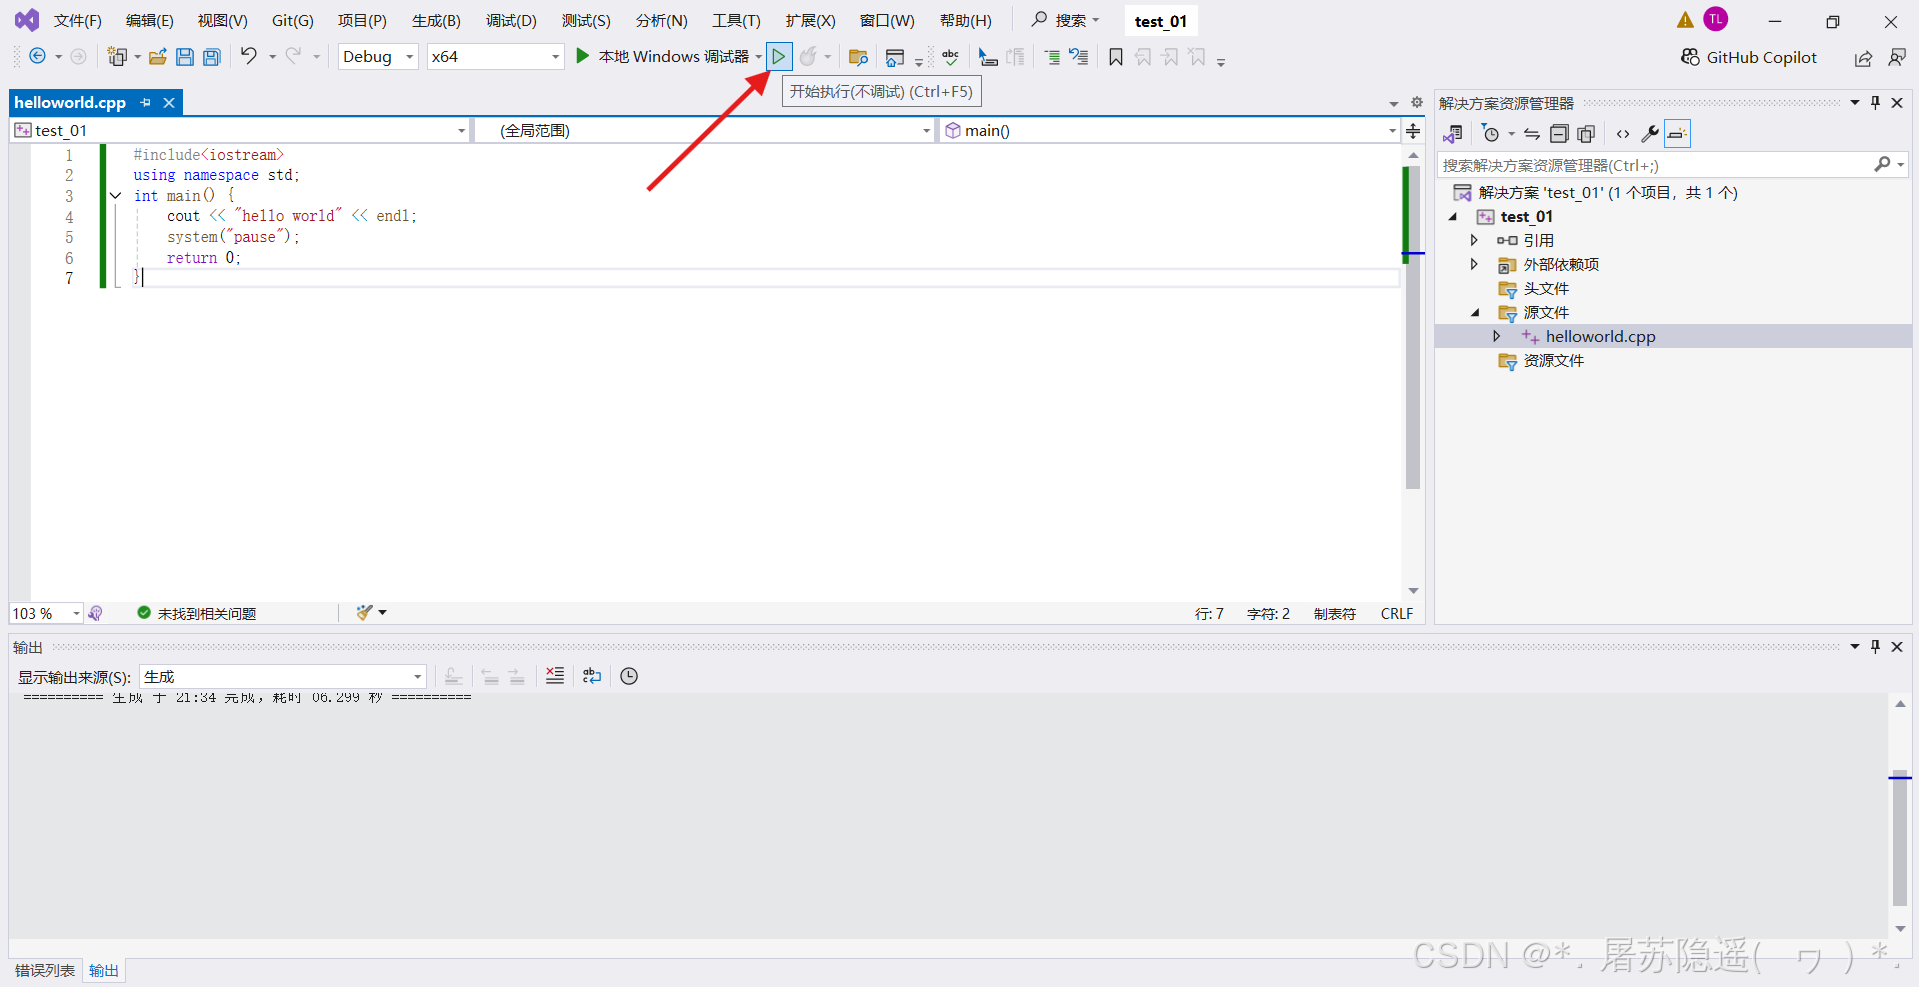Screen dimensions: 1919x987
Task: Open a file with the folder icon
Action: pyautogui.click(x=158, y=57)
